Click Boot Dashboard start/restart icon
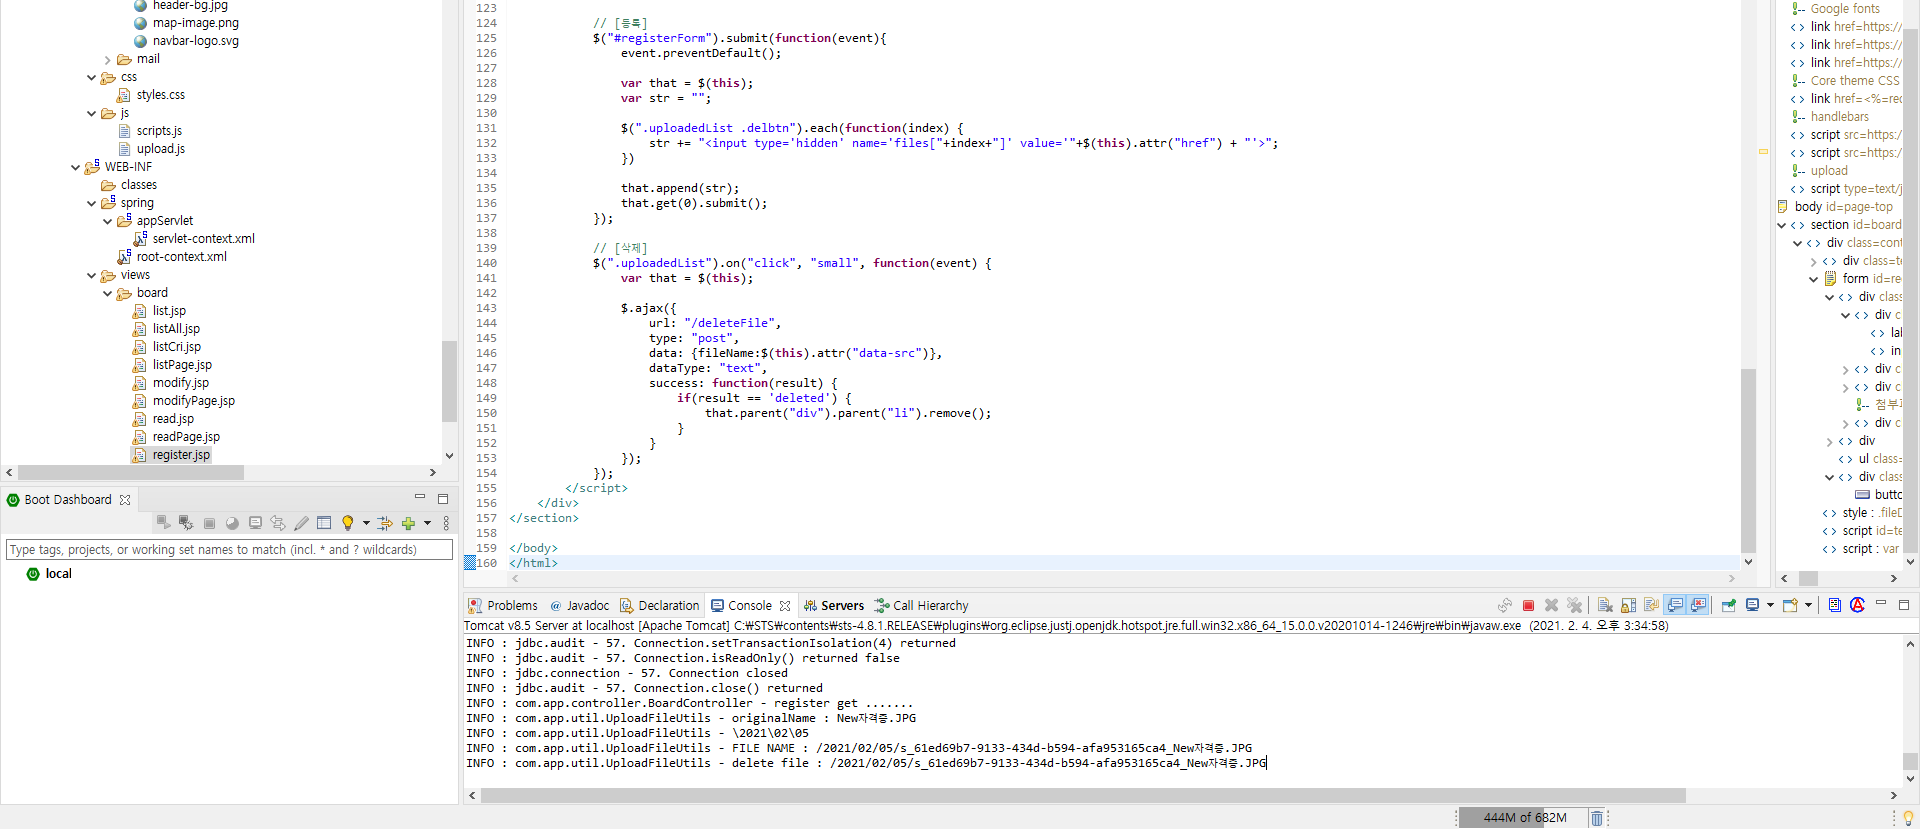Image resolution: width=1920 pixels, height=829 pixels. (x=163, y=523)
